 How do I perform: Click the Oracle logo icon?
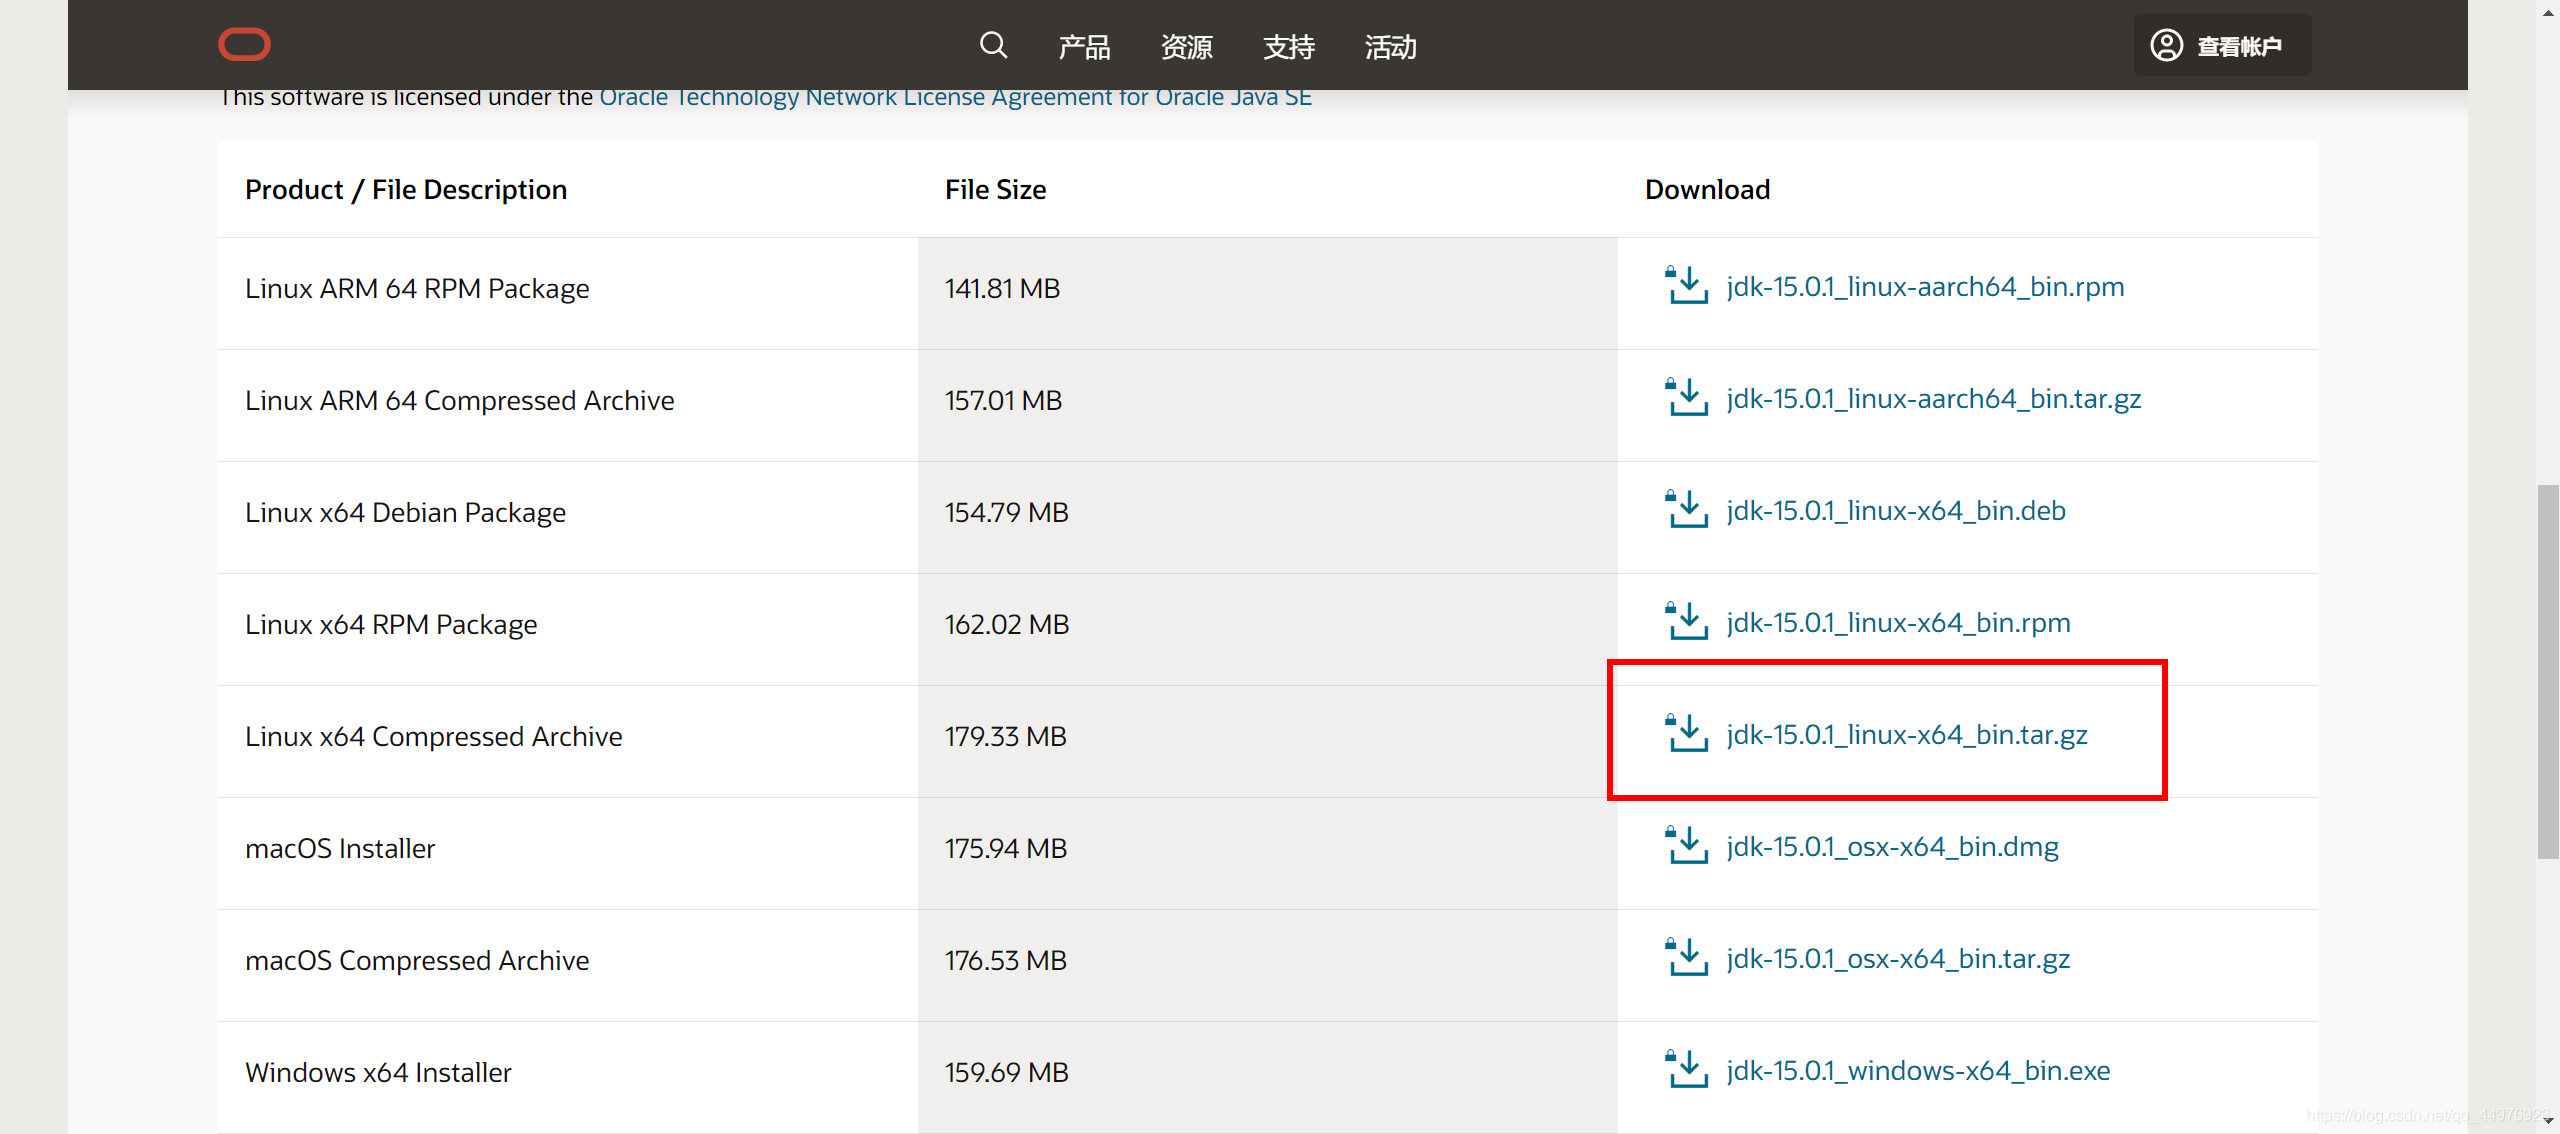click(x=244, y=45)
